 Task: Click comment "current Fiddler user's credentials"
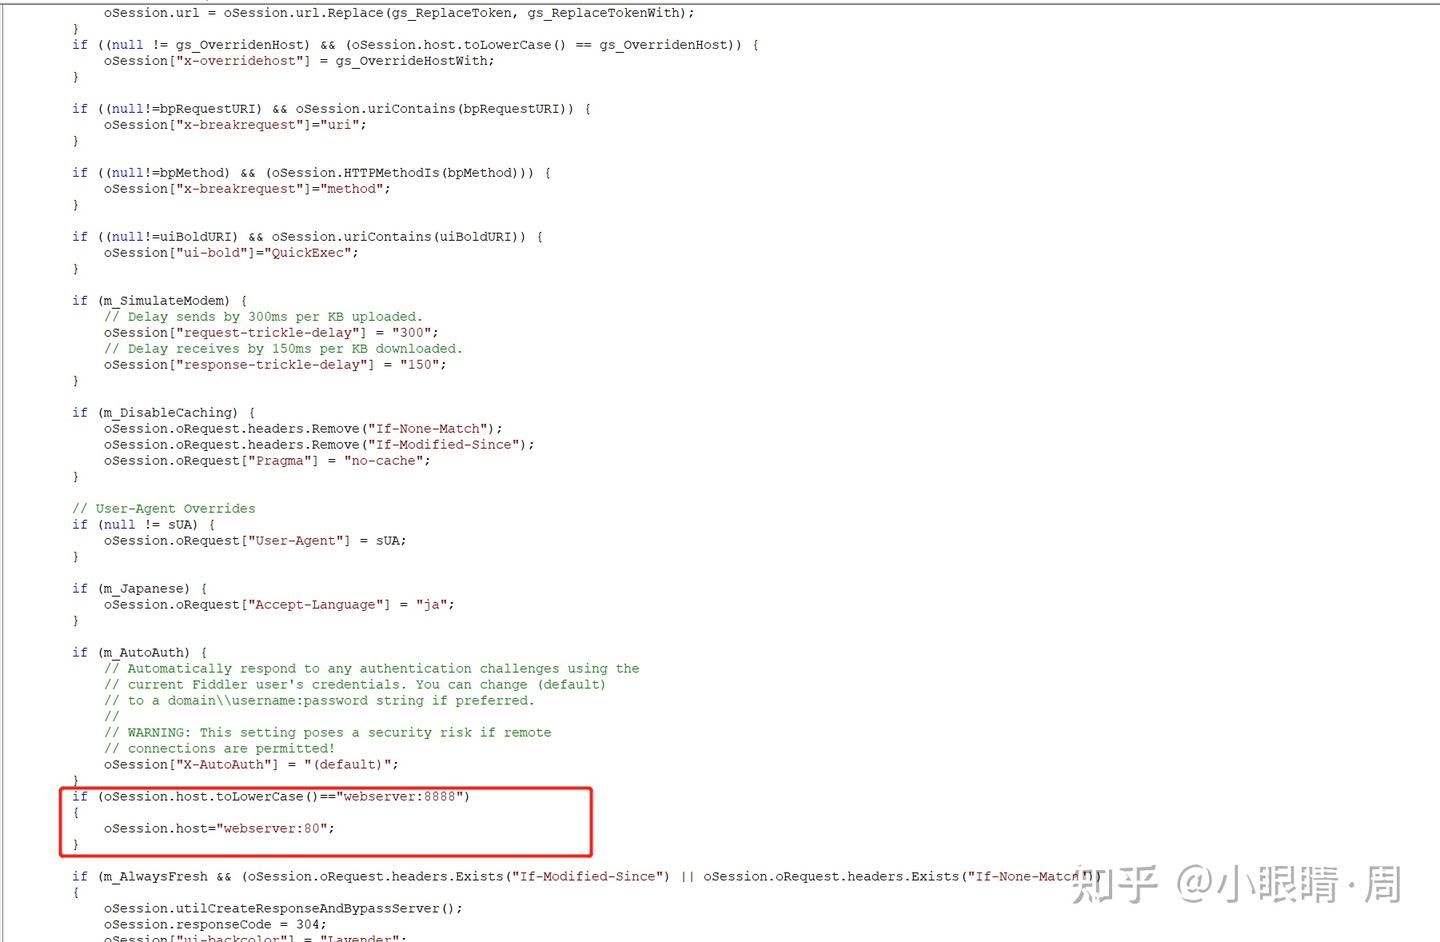[355, 685]
